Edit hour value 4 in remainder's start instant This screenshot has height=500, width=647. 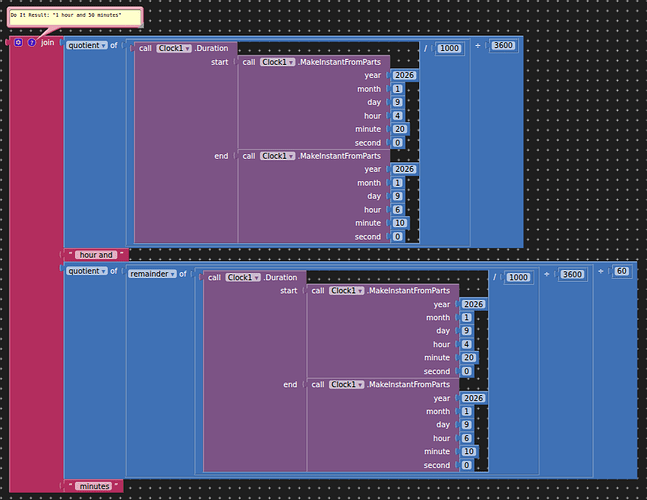[x=466, y=344]
